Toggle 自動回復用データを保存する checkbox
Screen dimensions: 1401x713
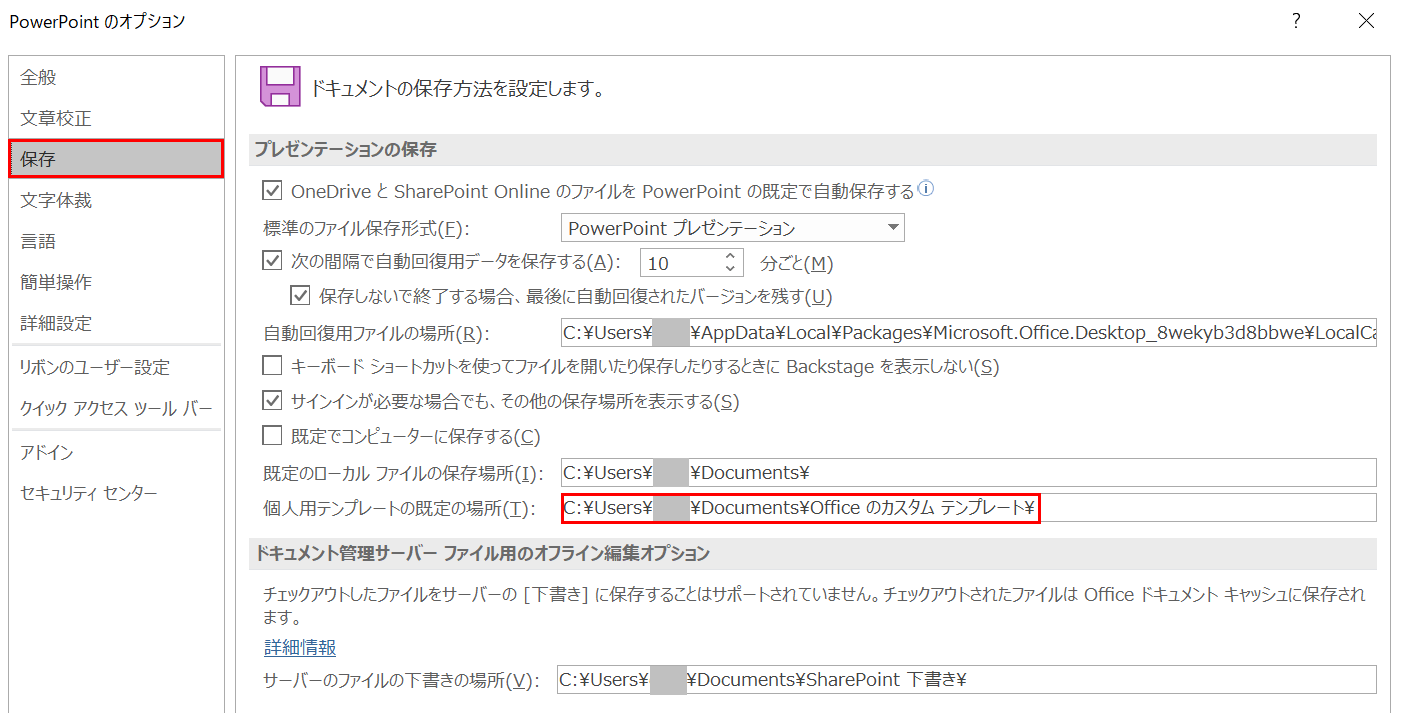272,261
